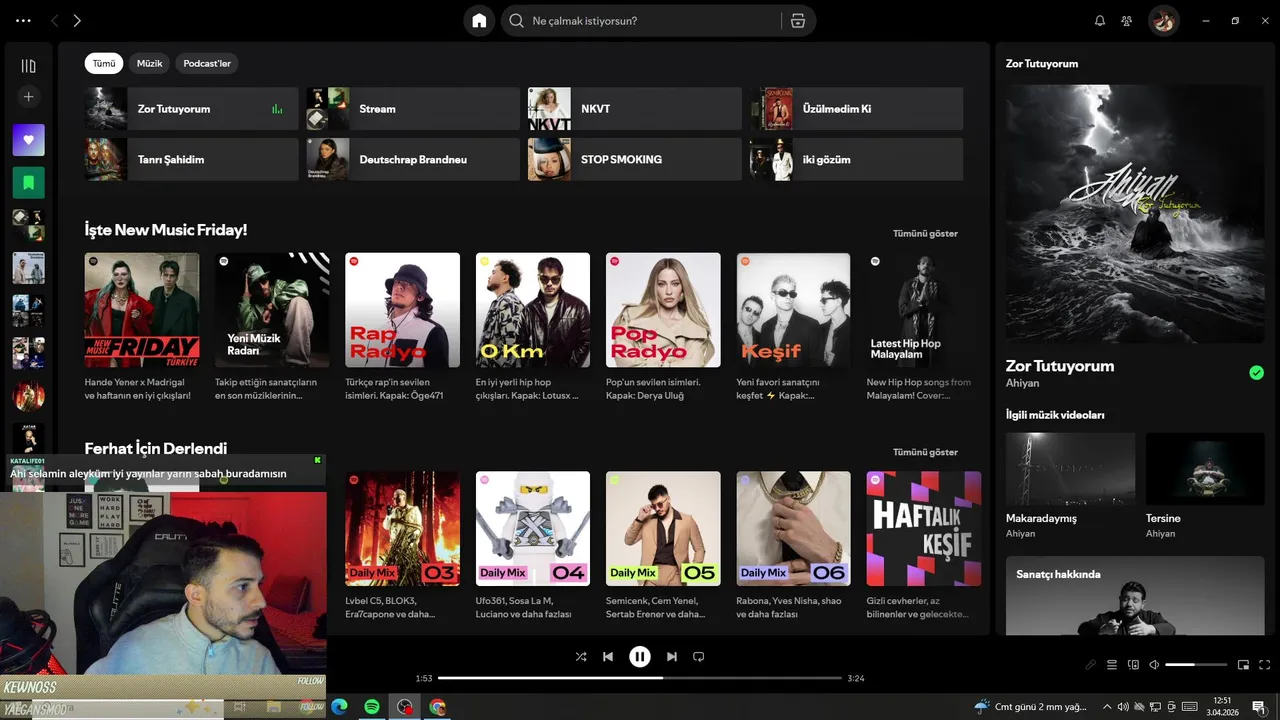Open artist Ahiyan under Zor Tutuyorum title
1280x720 pixels.
[x=1022, y=383]
